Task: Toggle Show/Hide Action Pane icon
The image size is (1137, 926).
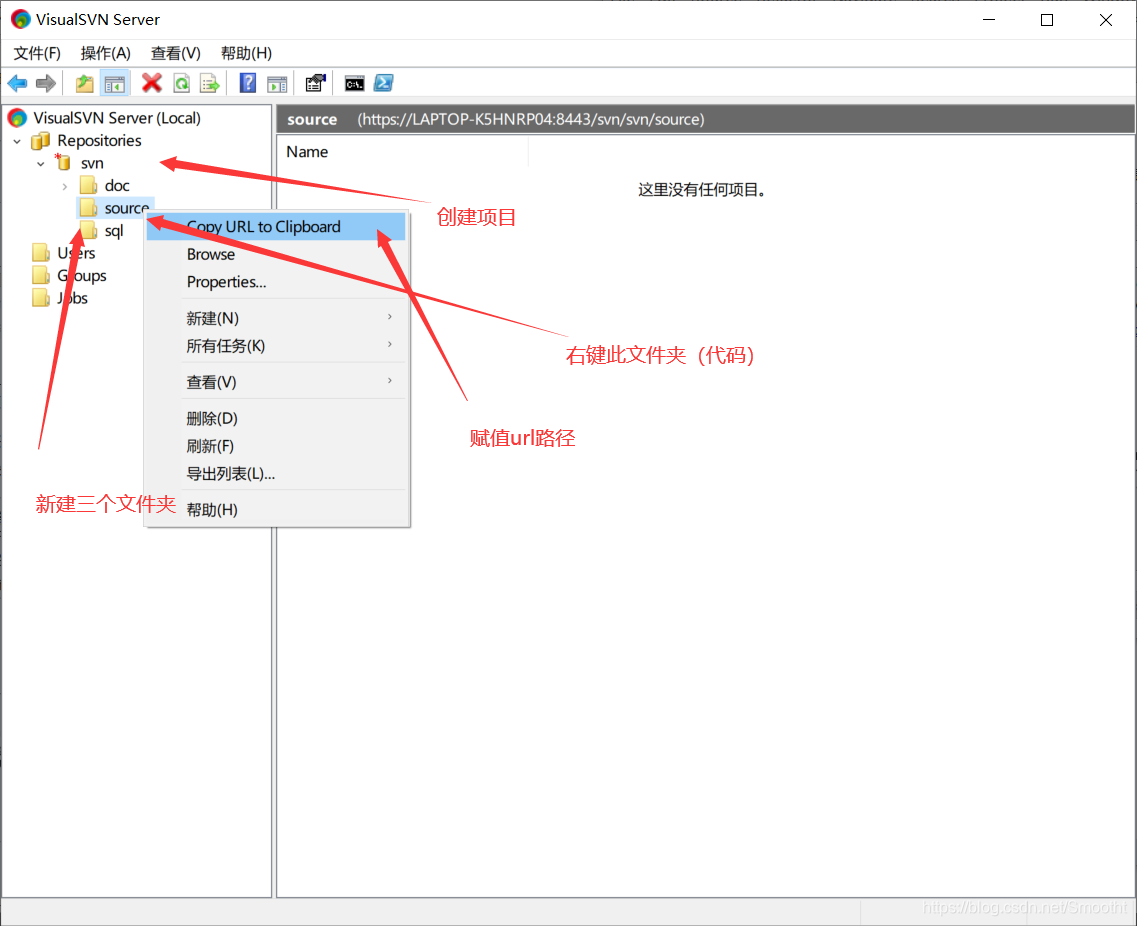Action: (x=277, y=83)
